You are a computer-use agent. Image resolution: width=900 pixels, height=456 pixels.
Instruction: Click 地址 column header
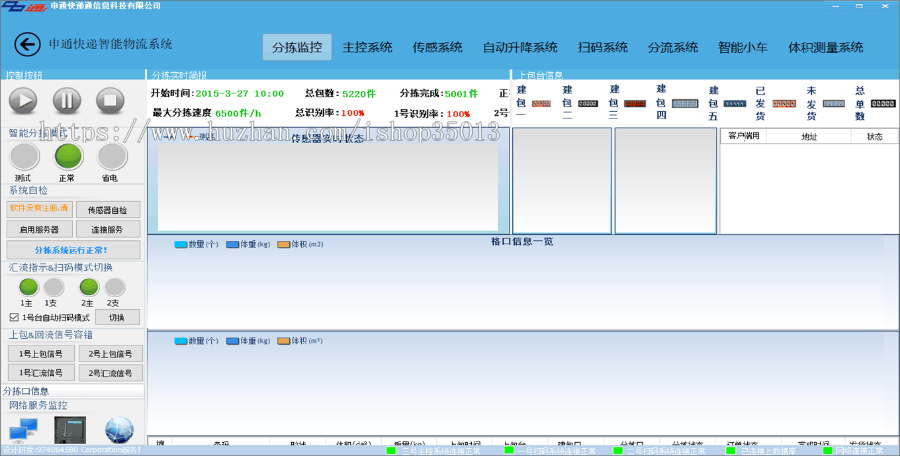point(809,136)
